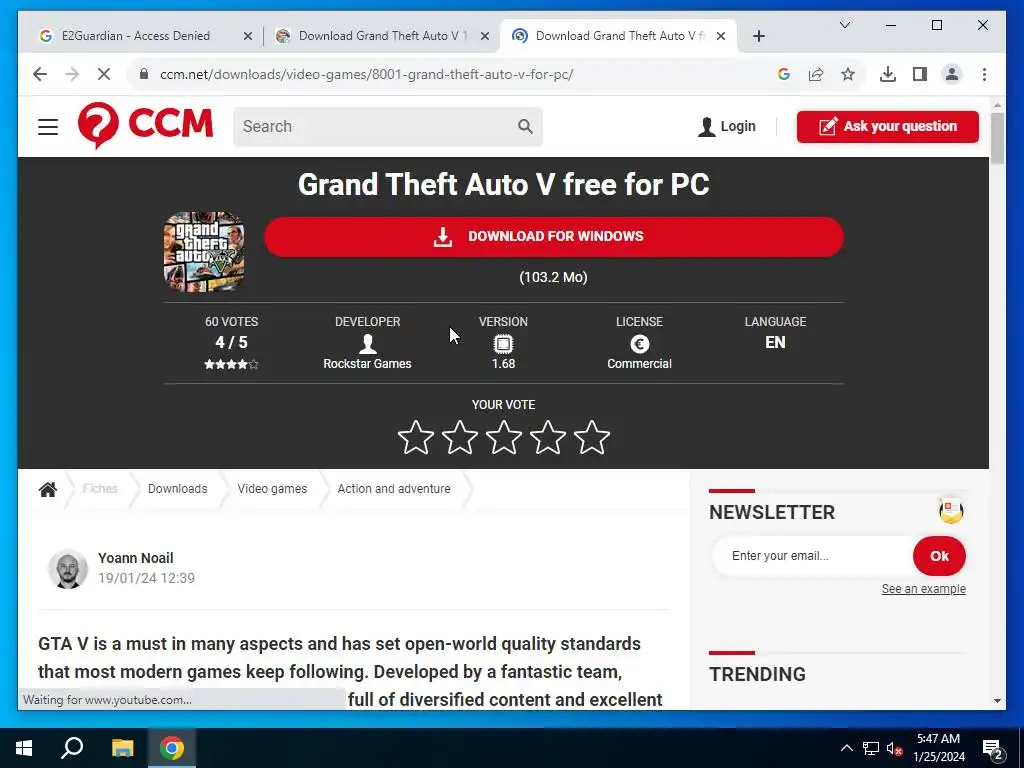The width and height of the screenshot is (1024, 768).
Task: Rate with the fifth star
Action: (x=592, y=437)
